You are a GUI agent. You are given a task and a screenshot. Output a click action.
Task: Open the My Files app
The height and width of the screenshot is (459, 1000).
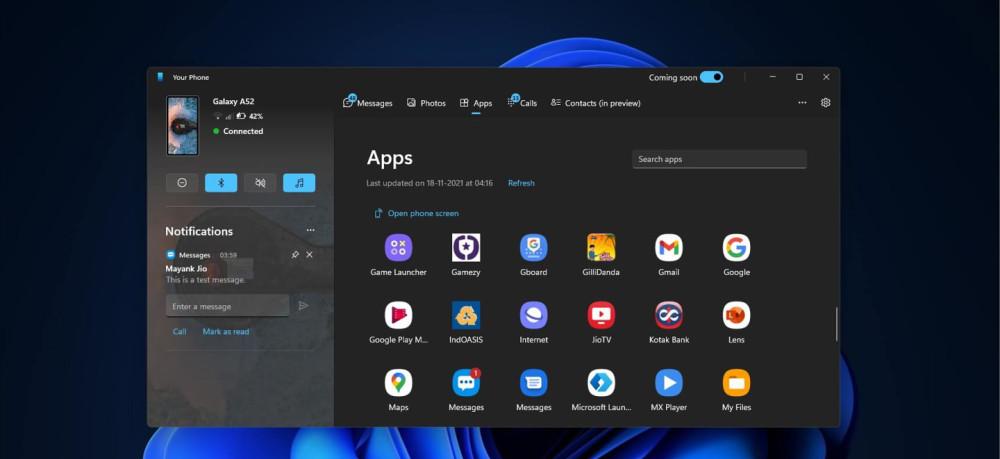737,383
